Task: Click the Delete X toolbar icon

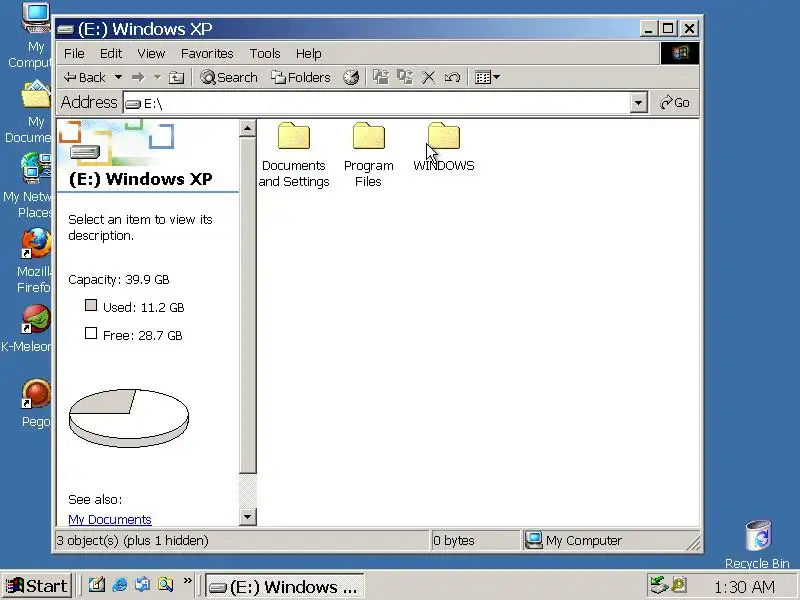Action: 429,78
